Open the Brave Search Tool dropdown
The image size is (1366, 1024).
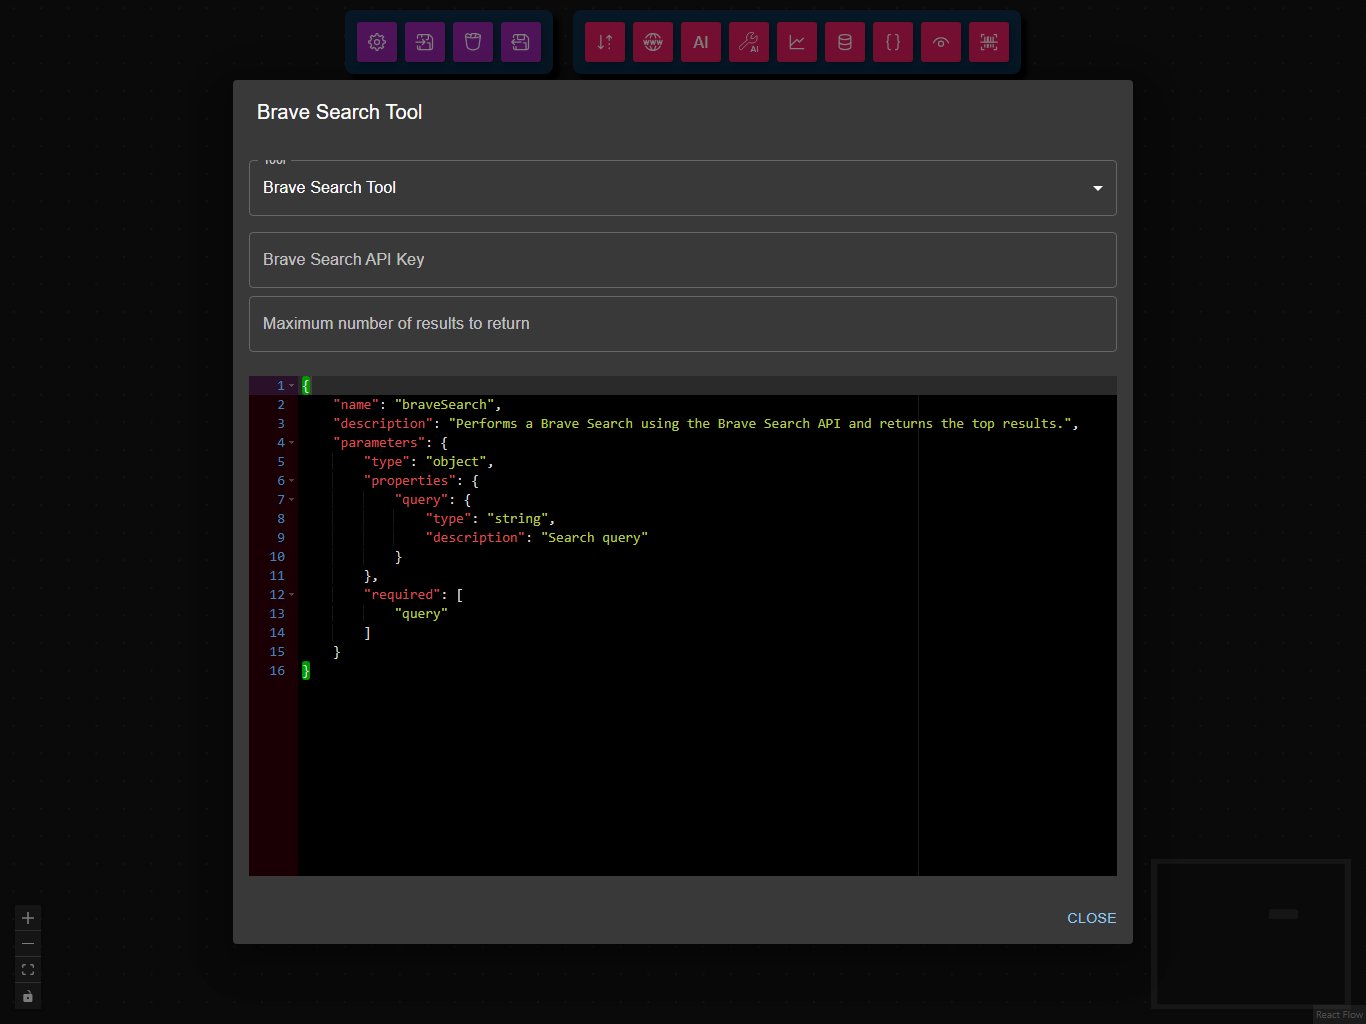683,188
